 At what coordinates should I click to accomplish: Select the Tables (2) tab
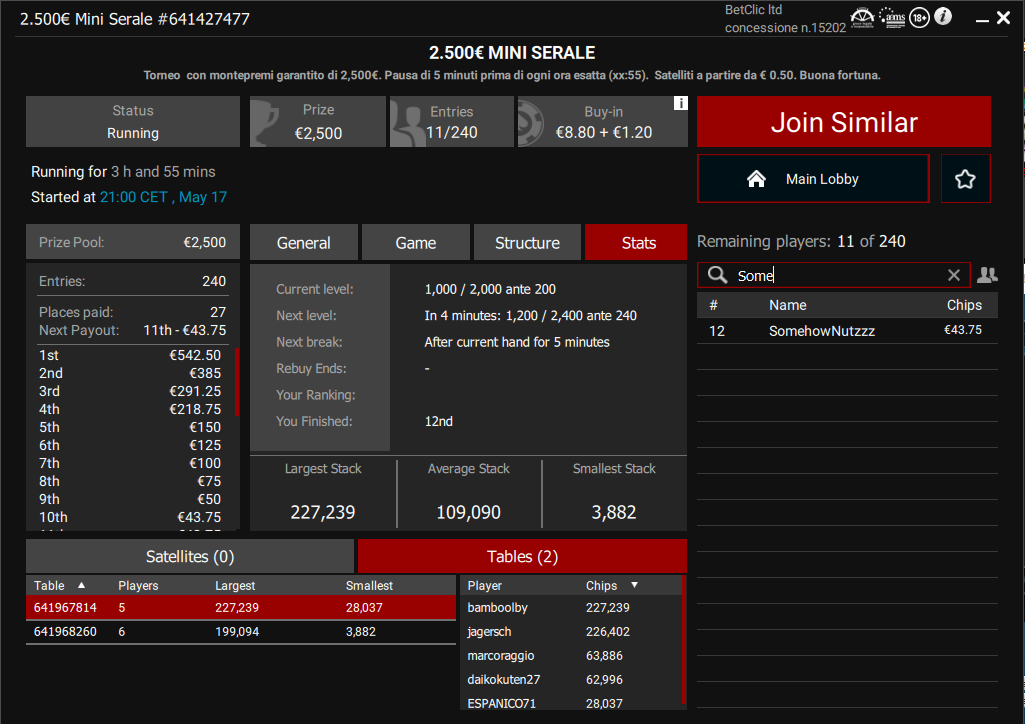click(522, 556)
